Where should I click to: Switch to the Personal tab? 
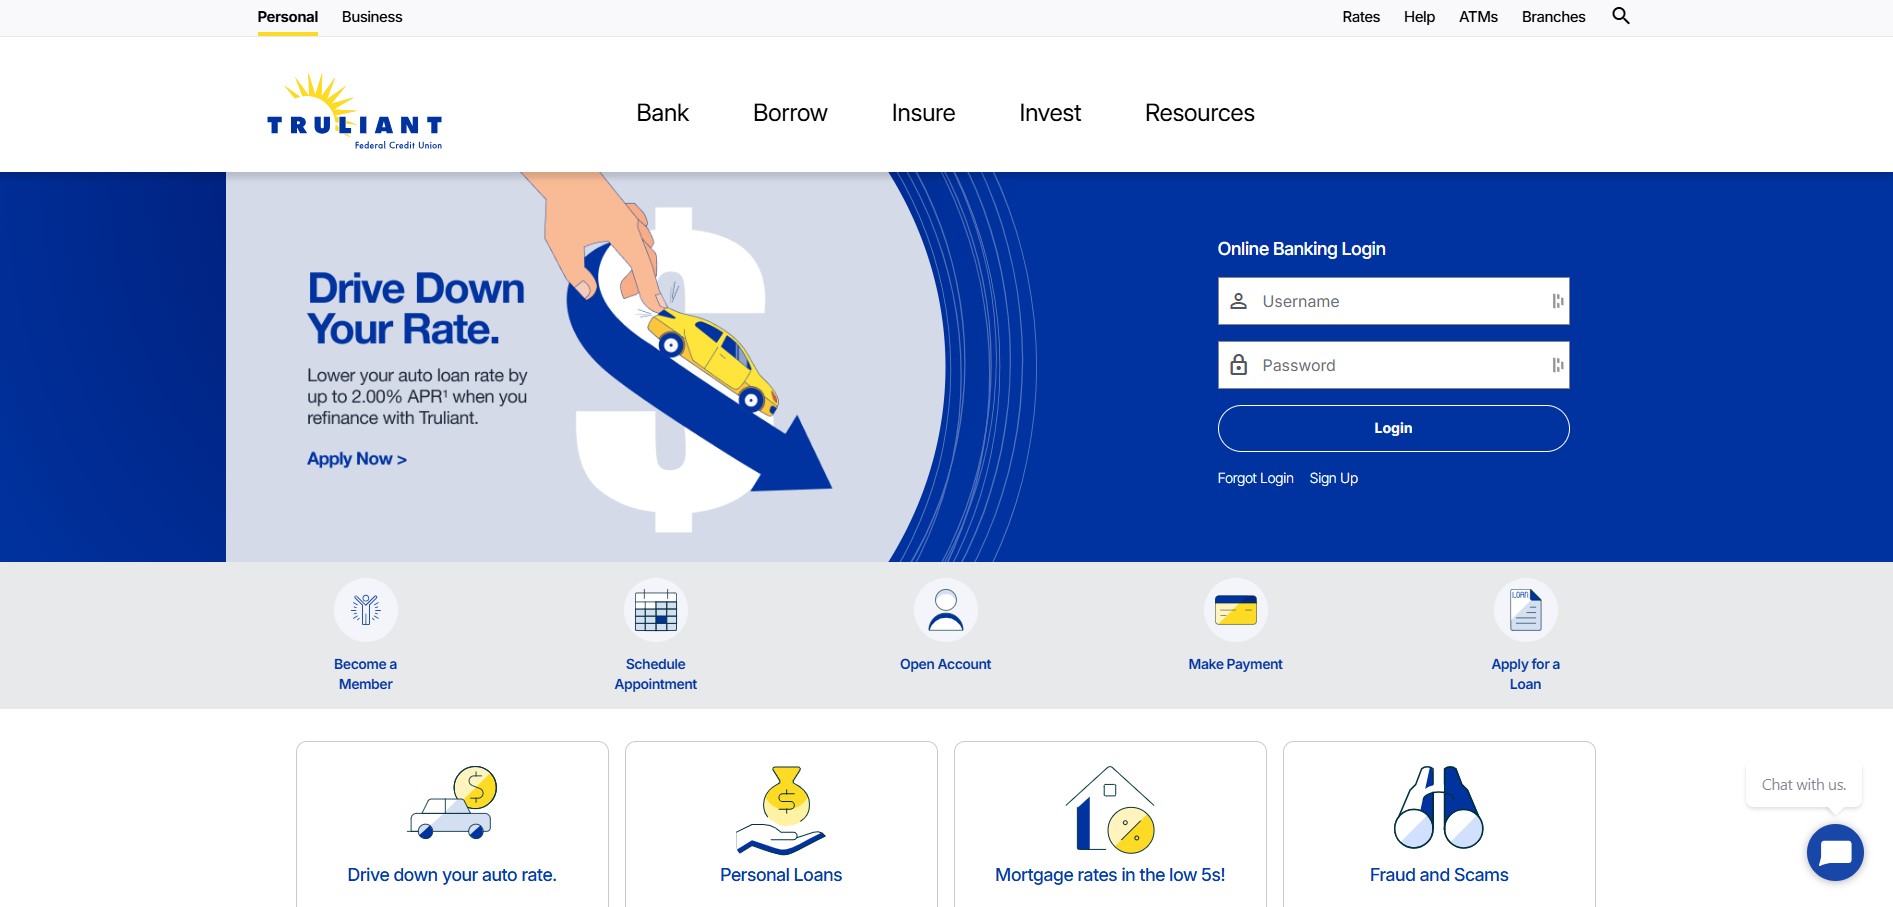[x=287, y=16]
